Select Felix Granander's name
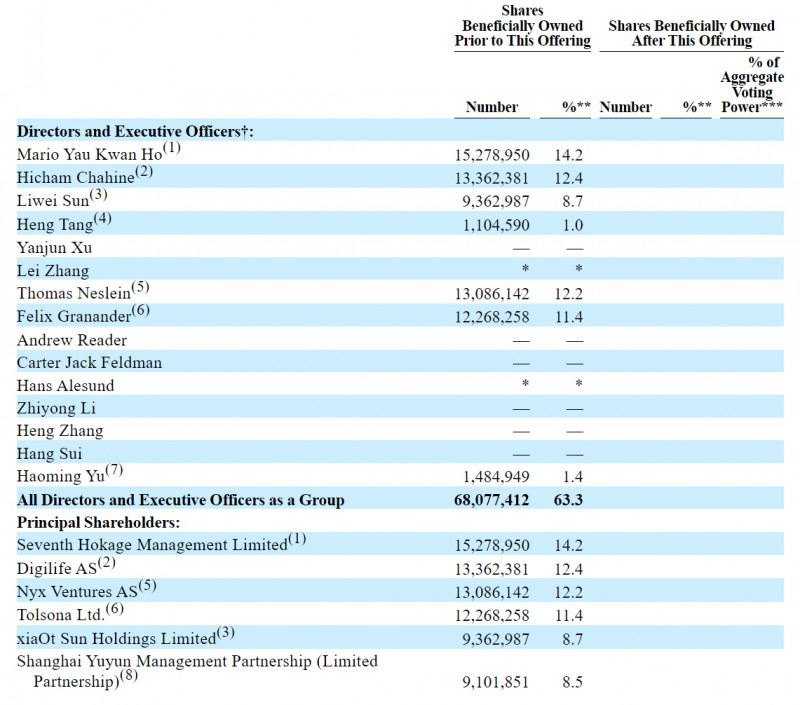This screenshot has width=800, height=705. pyautogui.click(x=74, y=316)
